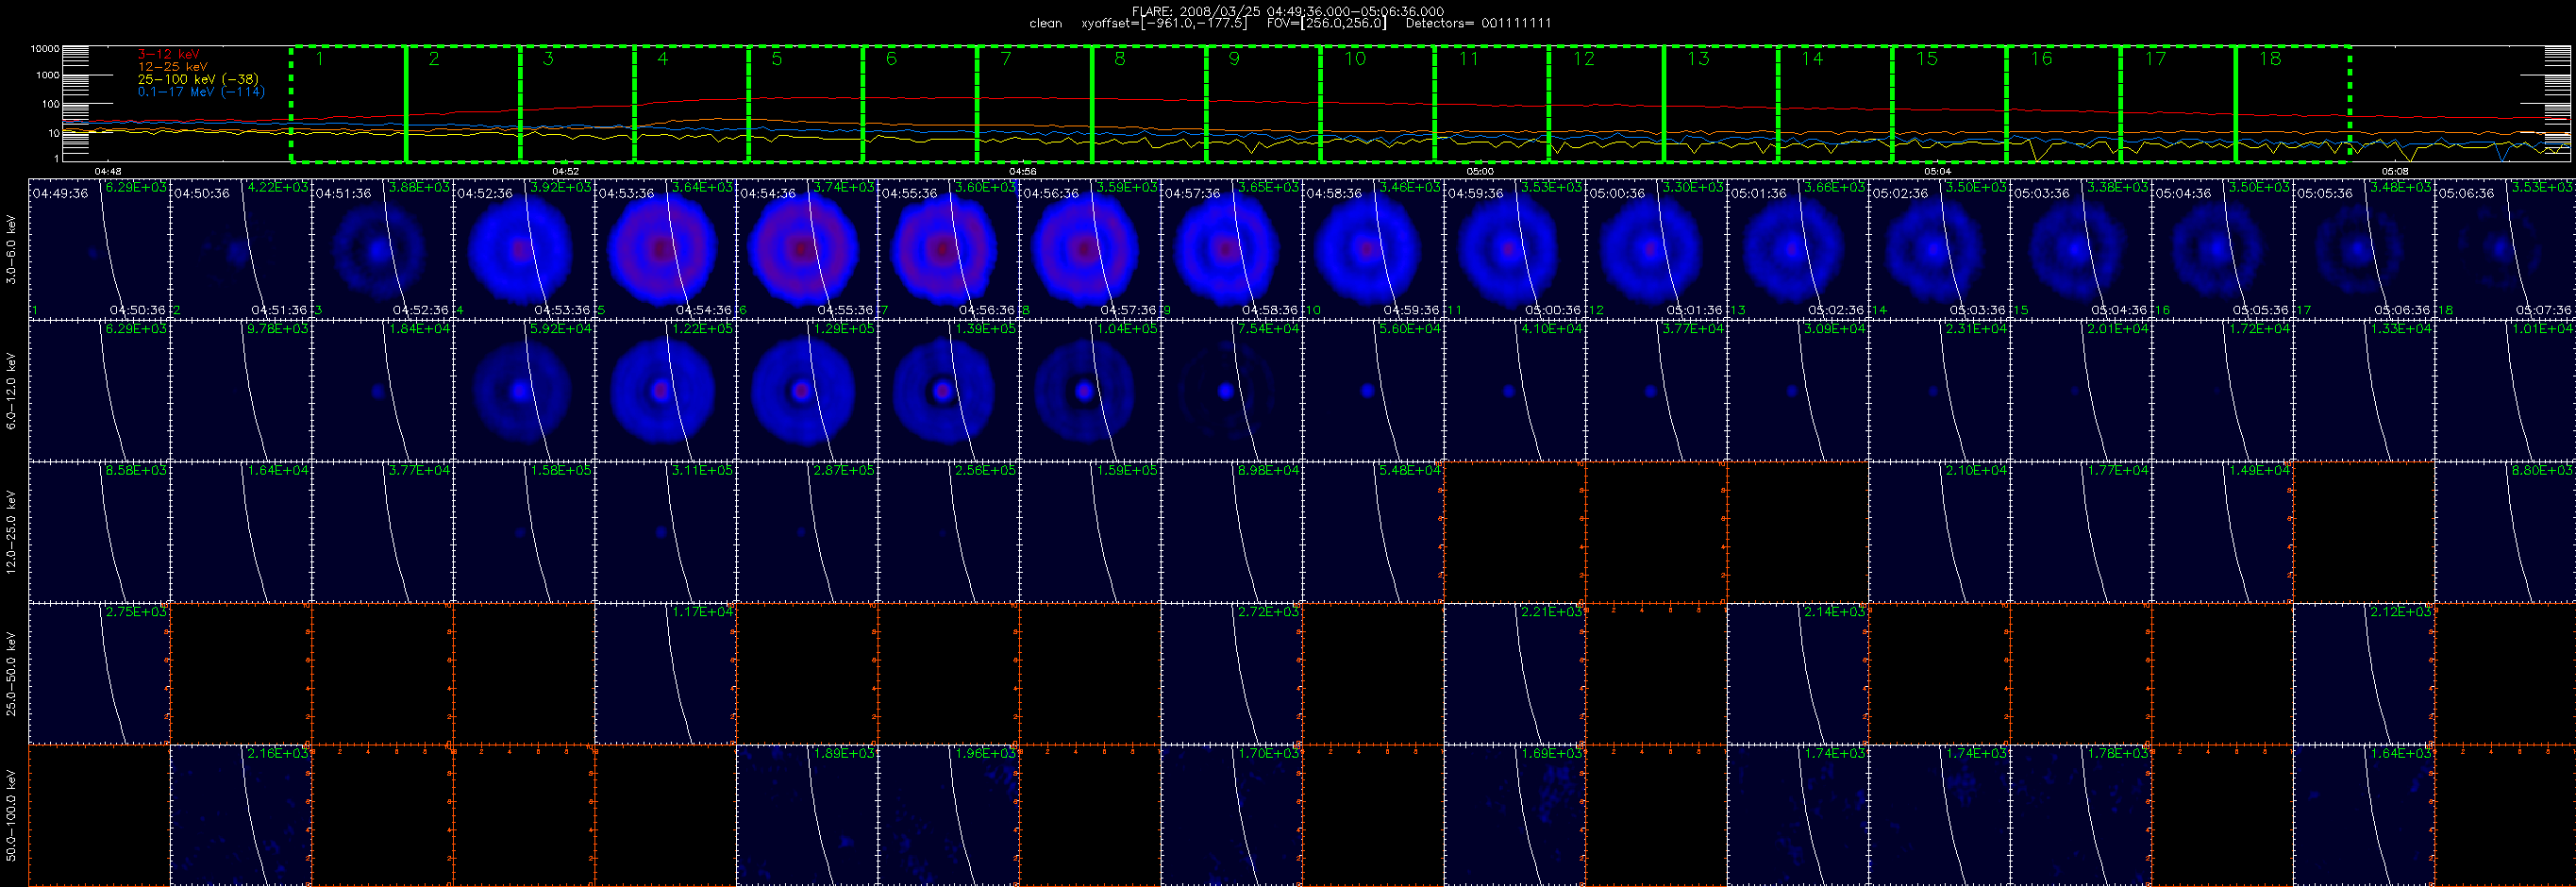Open the 3.0-6.0 keV image with peak 3.59E+03

(1090, 249)
